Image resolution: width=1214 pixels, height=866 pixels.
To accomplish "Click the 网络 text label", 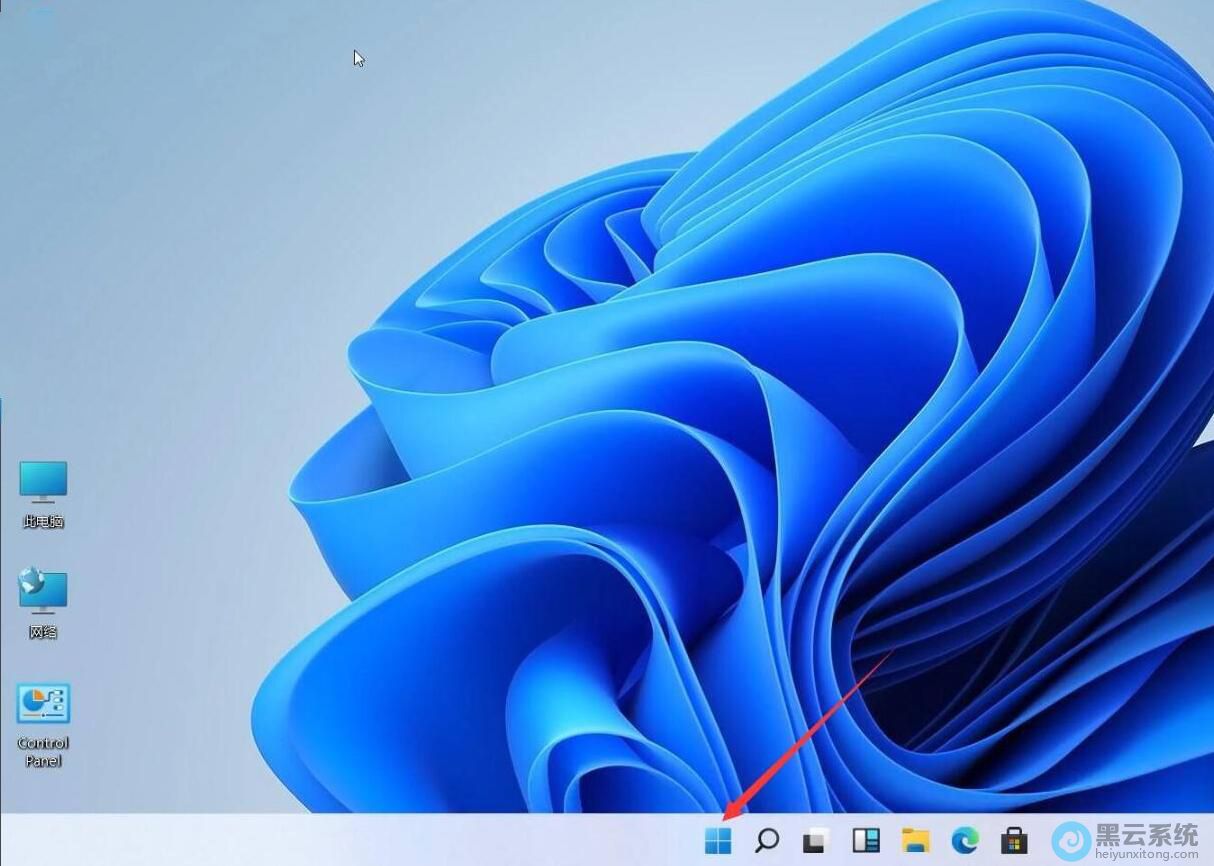I will click(x=43, y=632).
